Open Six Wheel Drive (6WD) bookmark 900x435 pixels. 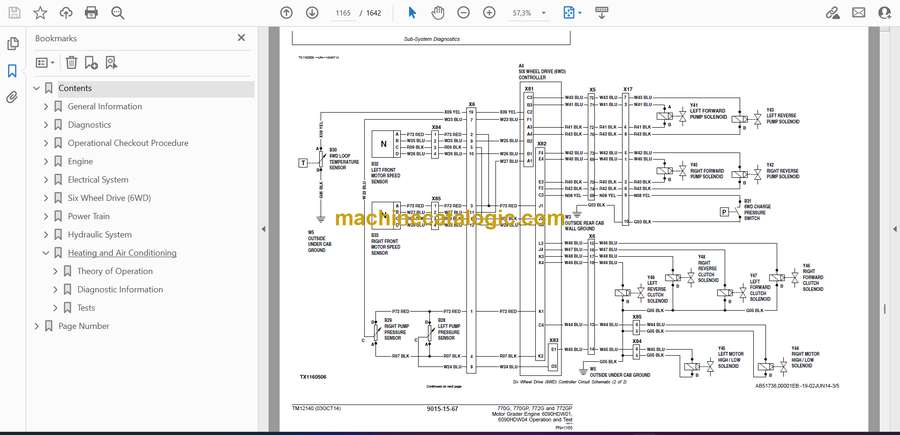(109, 198)
